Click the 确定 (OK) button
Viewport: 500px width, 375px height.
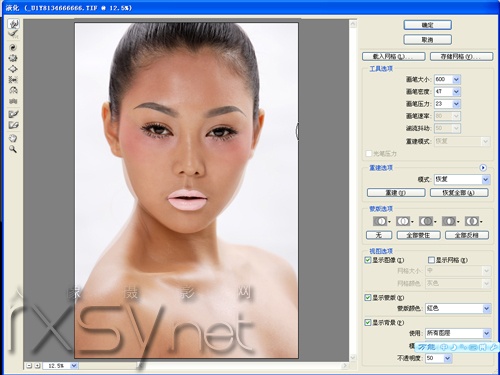point(428,25)
